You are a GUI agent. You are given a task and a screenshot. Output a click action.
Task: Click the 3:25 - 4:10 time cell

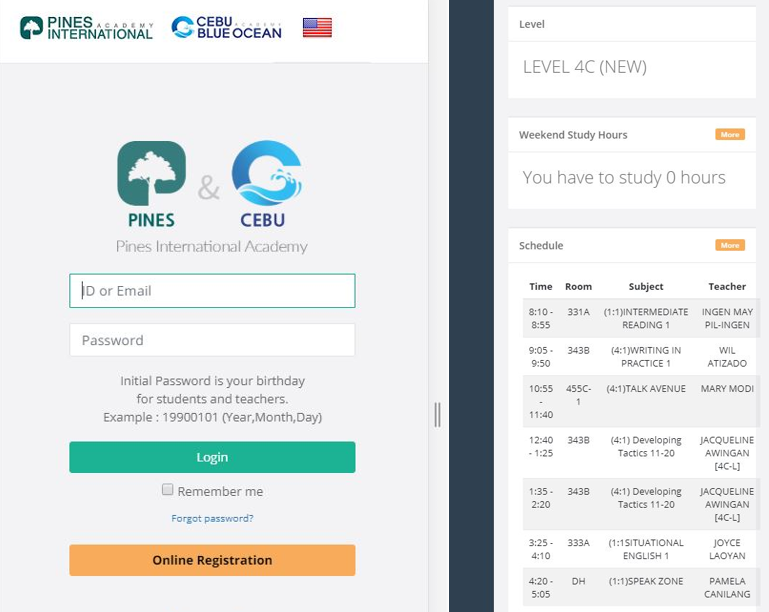540,549
